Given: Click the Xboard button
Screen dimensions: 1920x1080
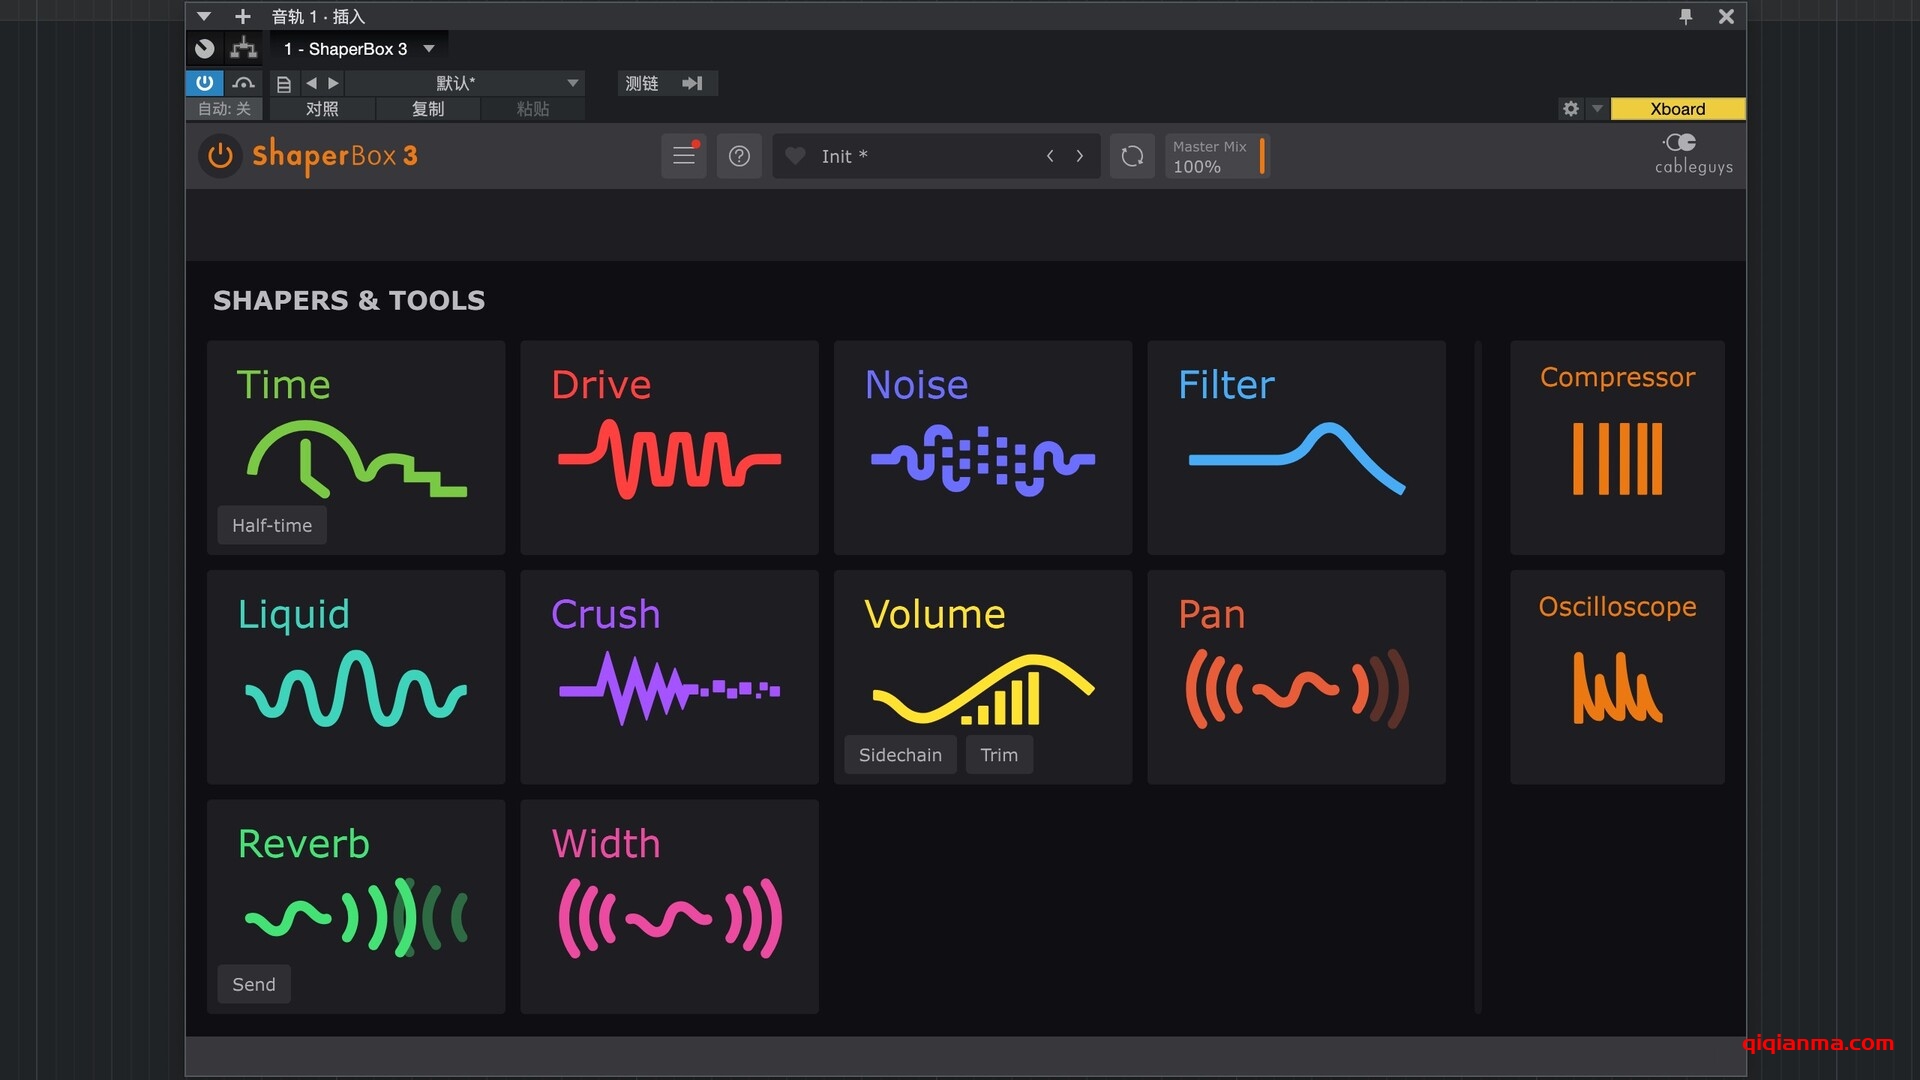Looking at the screenshot, I should click(1678, 108).
